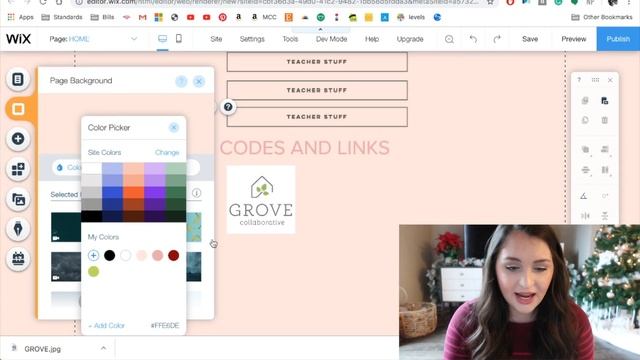Open the Gmail bookmark icon
The height and width of the screenshot is (360, 640).
[142, 17]
